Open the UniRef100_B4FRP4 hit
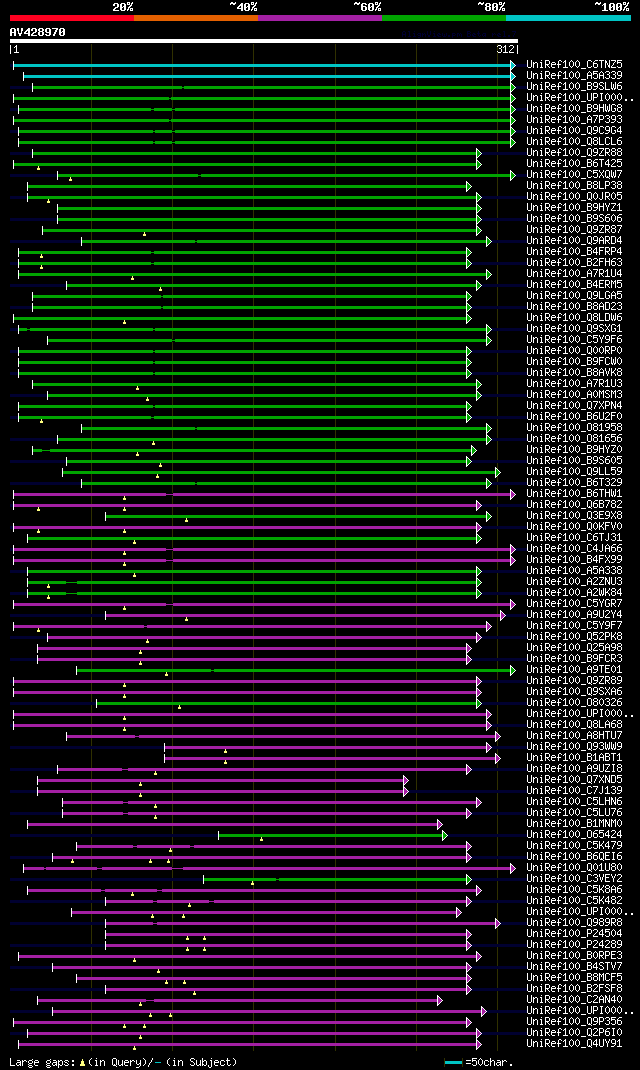Image resolution: width=640 pixels, height=1070 pixels. (574, 252)
